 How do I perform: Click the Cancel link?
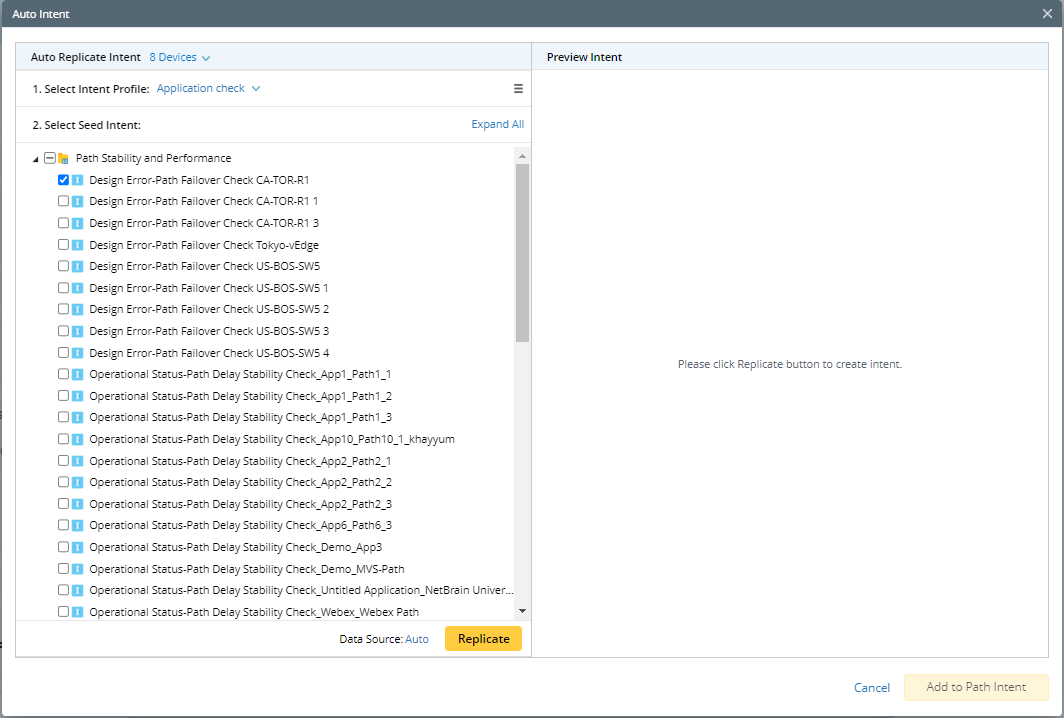pyautogui.click(x=871, y=688)
